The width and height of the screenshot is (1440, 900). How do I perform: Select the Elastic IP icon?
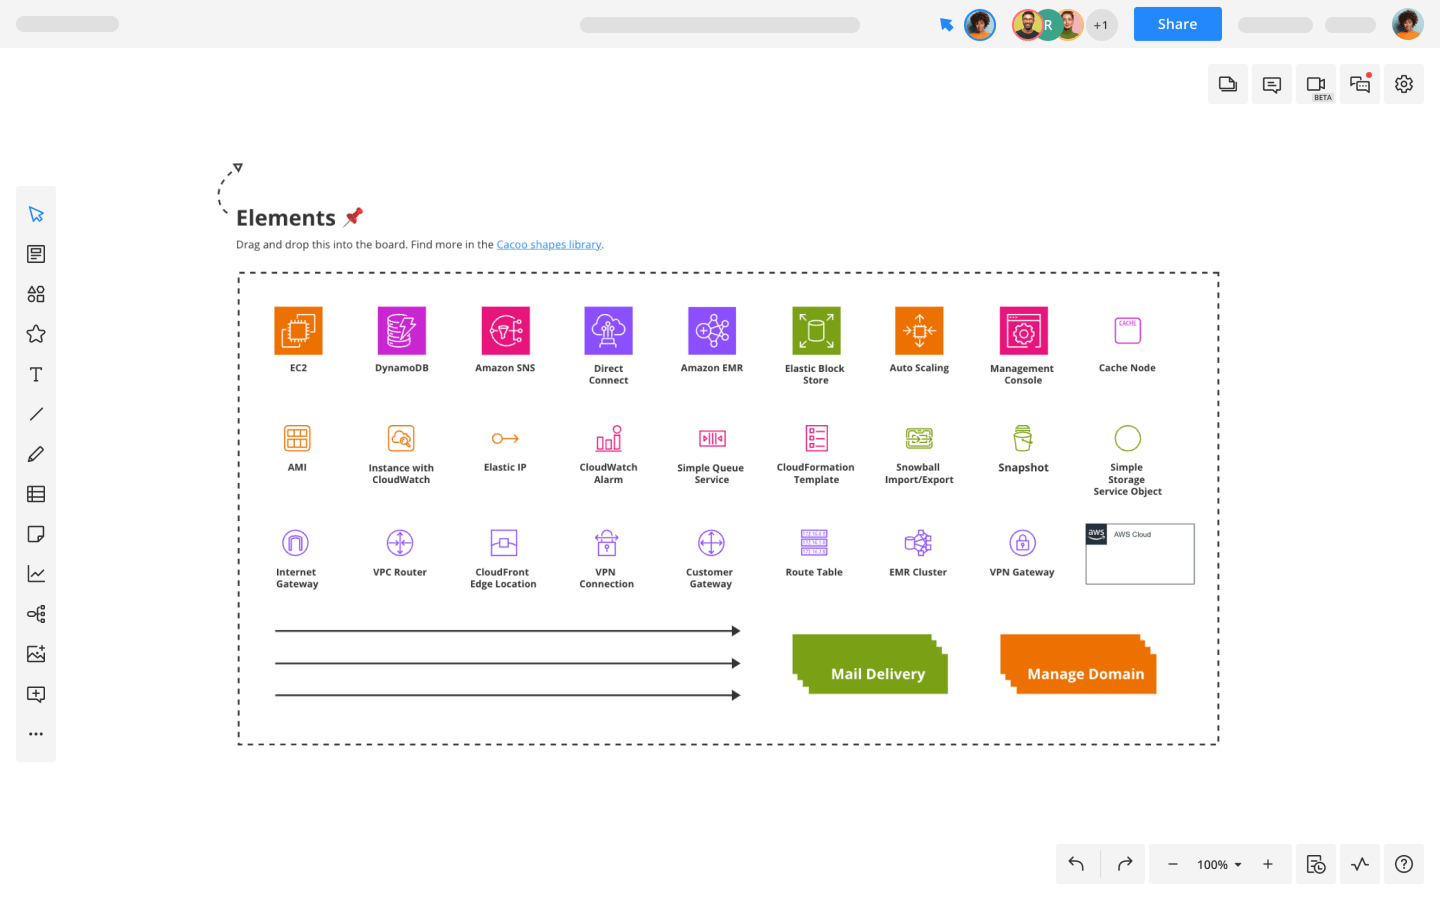(x=505, y=438)
